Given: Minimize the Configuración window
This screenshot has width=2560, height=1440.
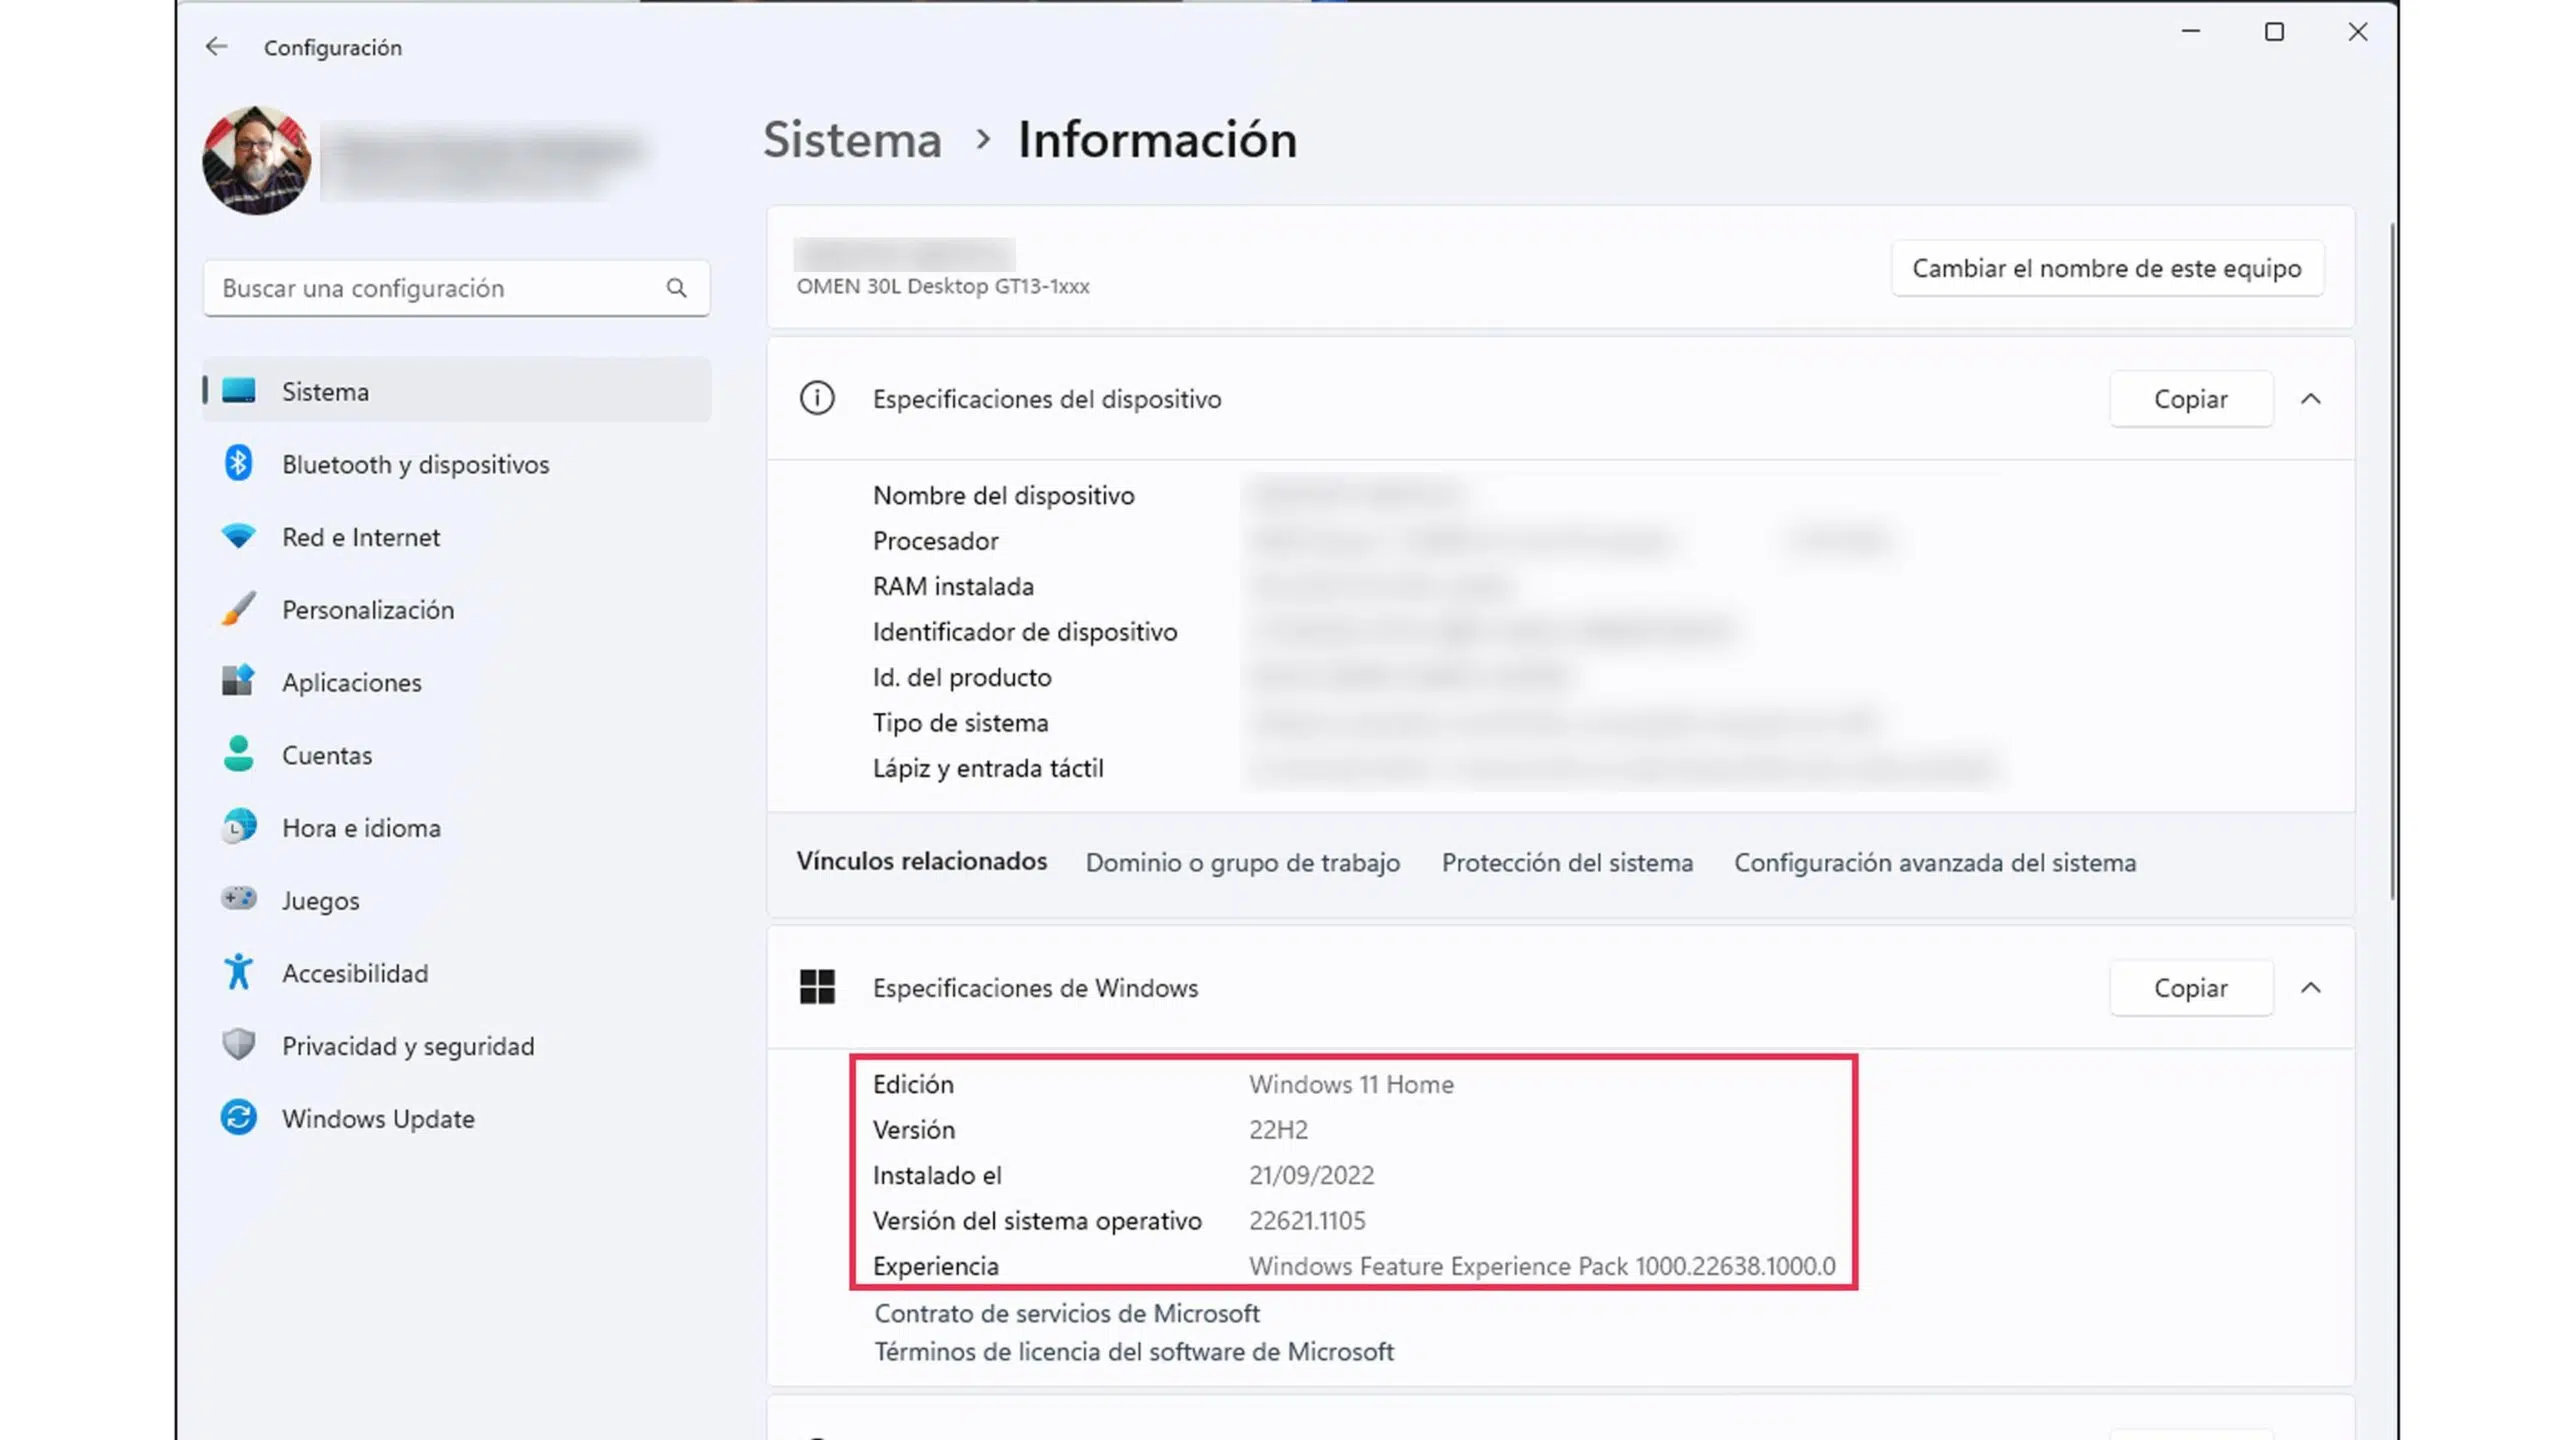Looking at the screenshot, I should 2190,32.
